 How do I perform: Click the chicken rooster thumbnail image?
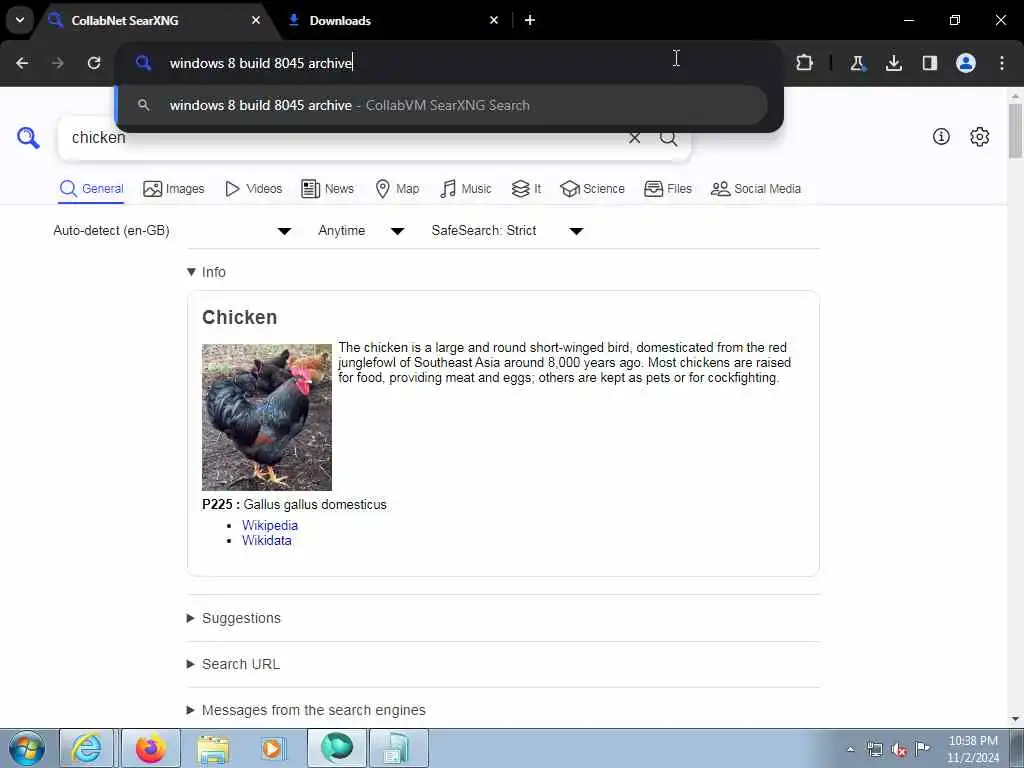pos(266,417)
